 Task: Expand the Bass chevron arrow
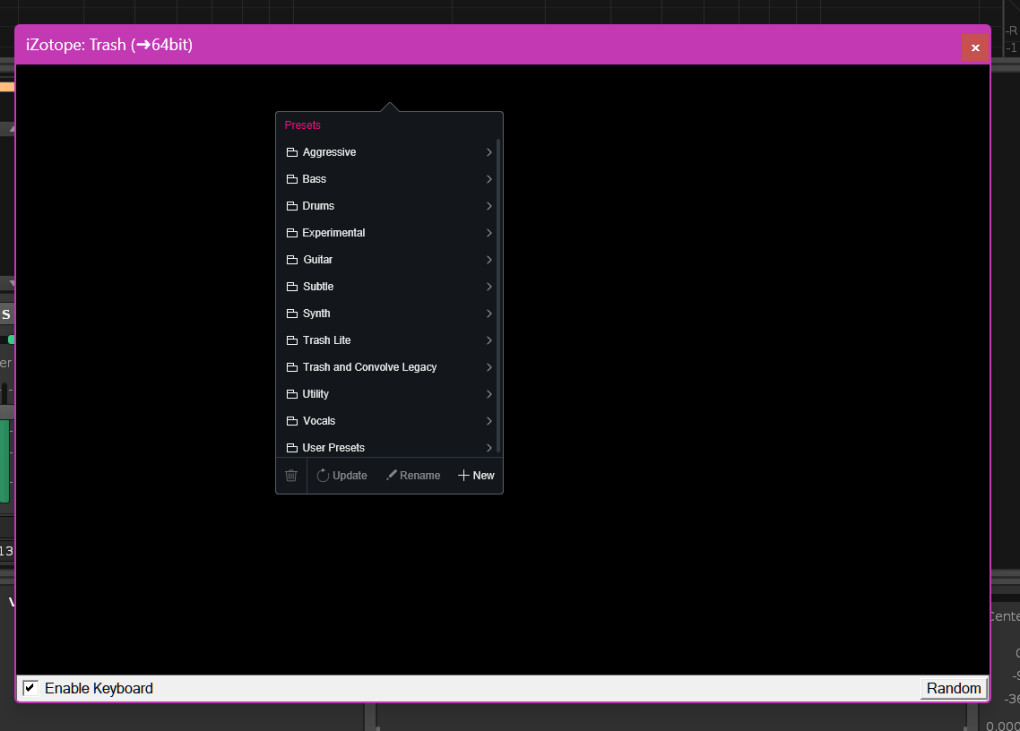[x=489, y=179]
